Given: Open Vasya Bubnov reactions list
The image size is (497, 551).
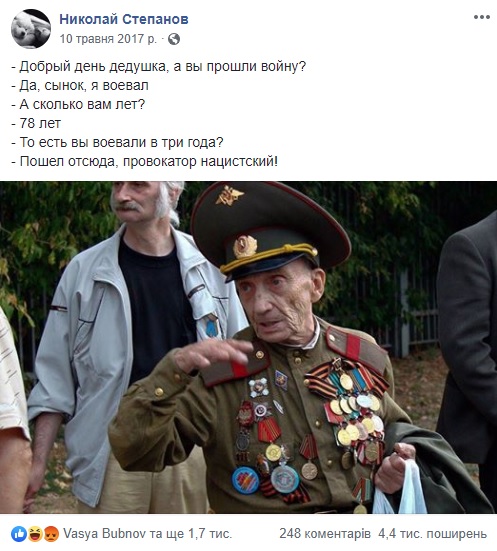Looking at the screenshot, I should (x=147, y=534).
